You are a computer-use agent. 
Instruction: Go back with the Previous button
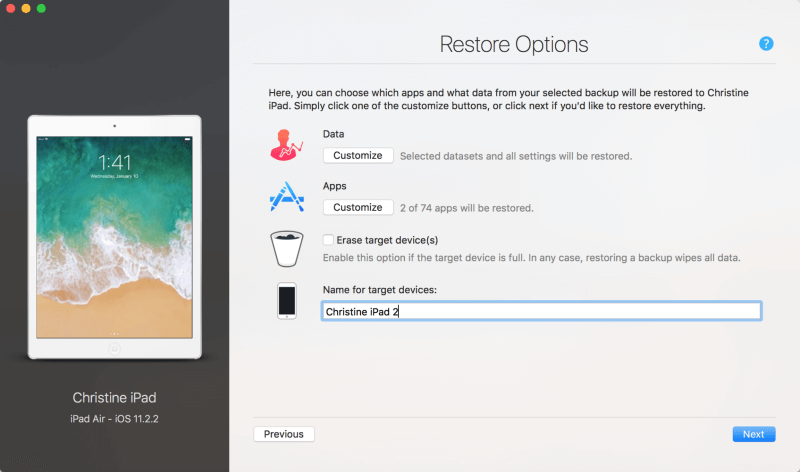[x=284, y=434]
